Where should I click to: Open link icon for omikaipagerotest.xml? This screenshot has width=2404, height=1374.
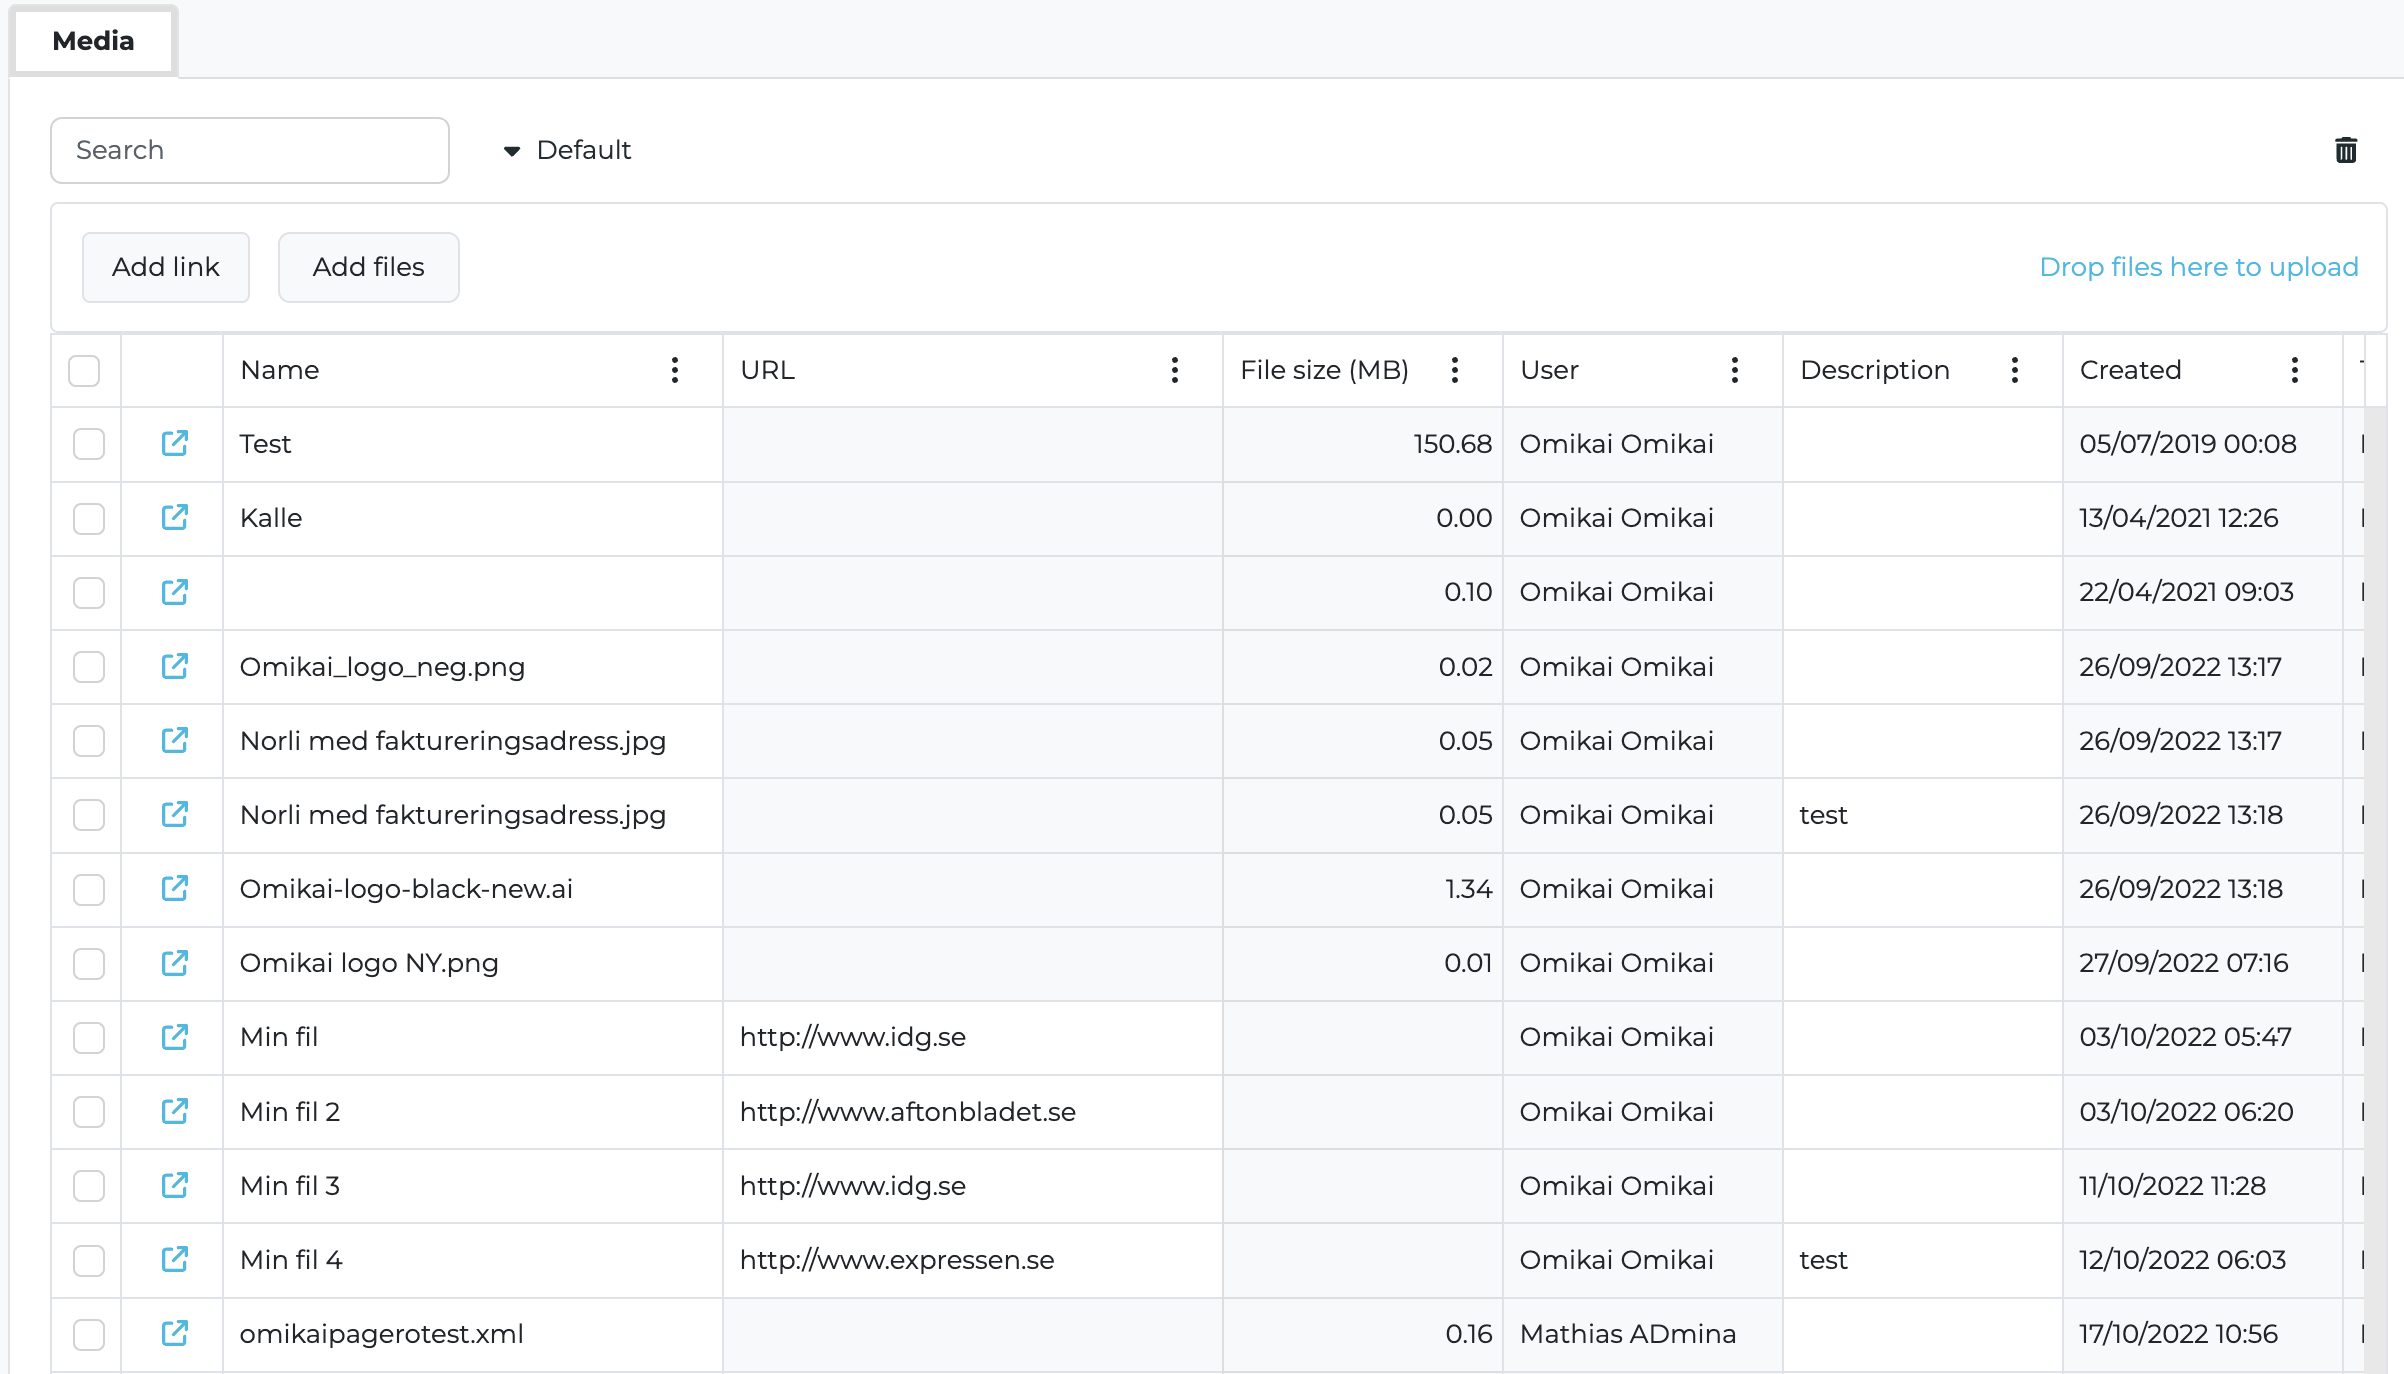point(175,1333)
